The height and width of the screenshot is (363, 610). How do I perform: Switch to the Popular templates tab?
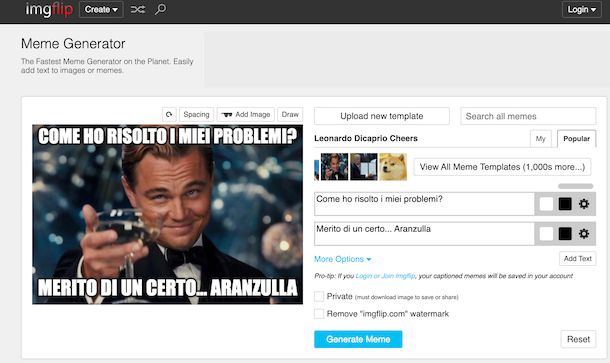point(576,139)
